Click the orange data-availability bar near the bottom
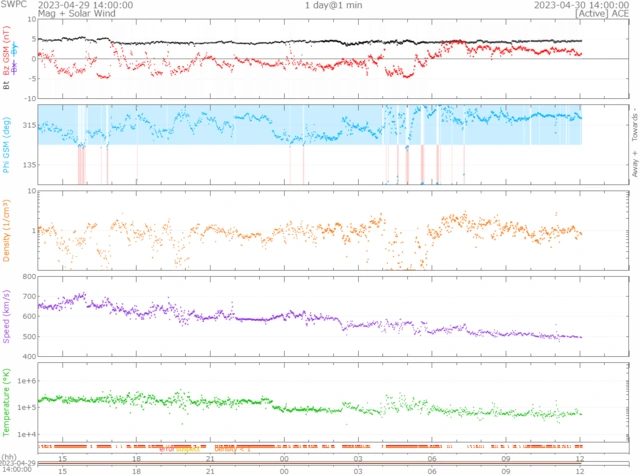640x475 pixels. (x=300, y=445)
